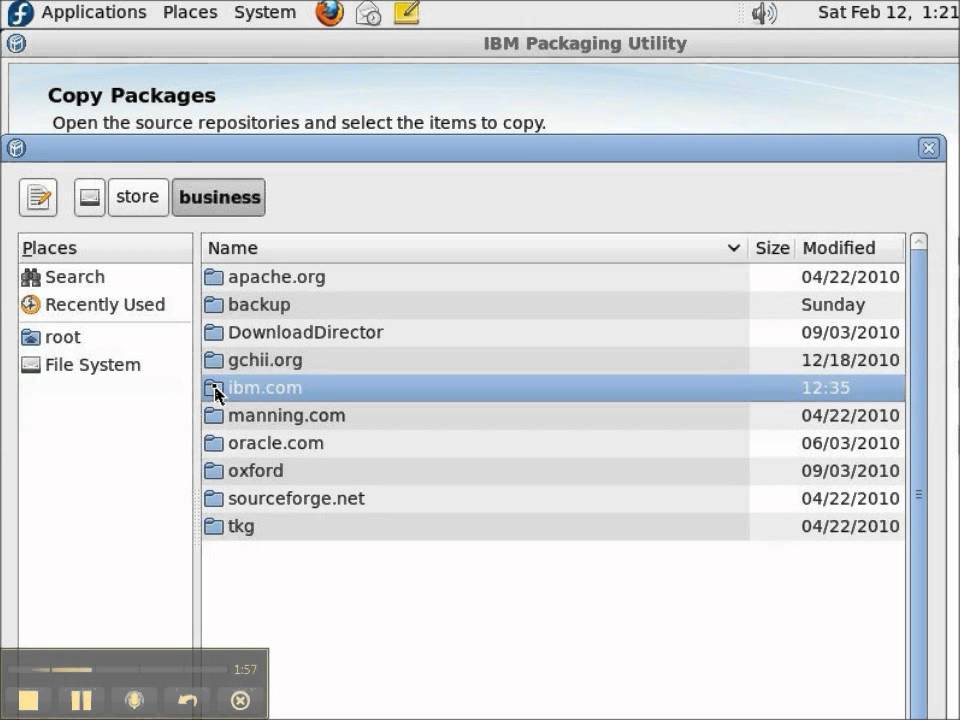
Task: Select the backup folder name
Action: click(x=260, y=305)
